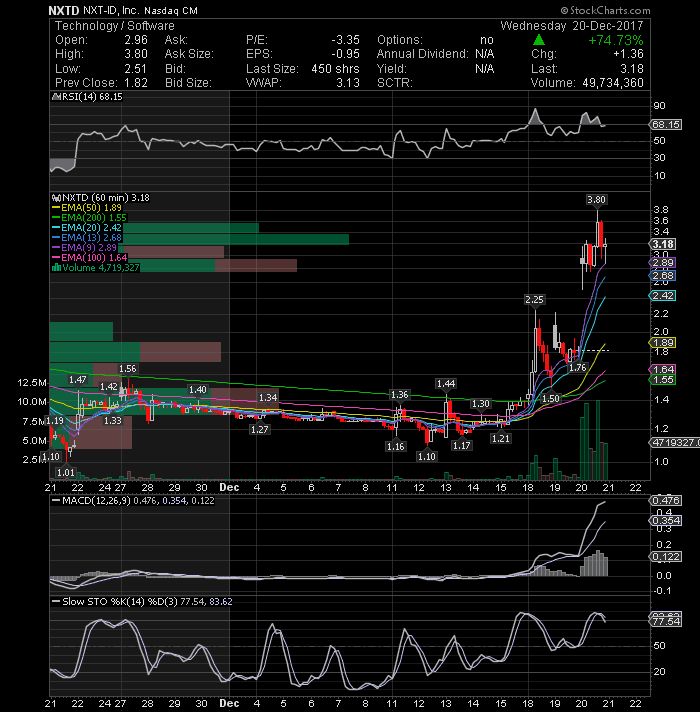
Task: Click the yellow EMA(50) line swatch
Action: click(56, 208)
